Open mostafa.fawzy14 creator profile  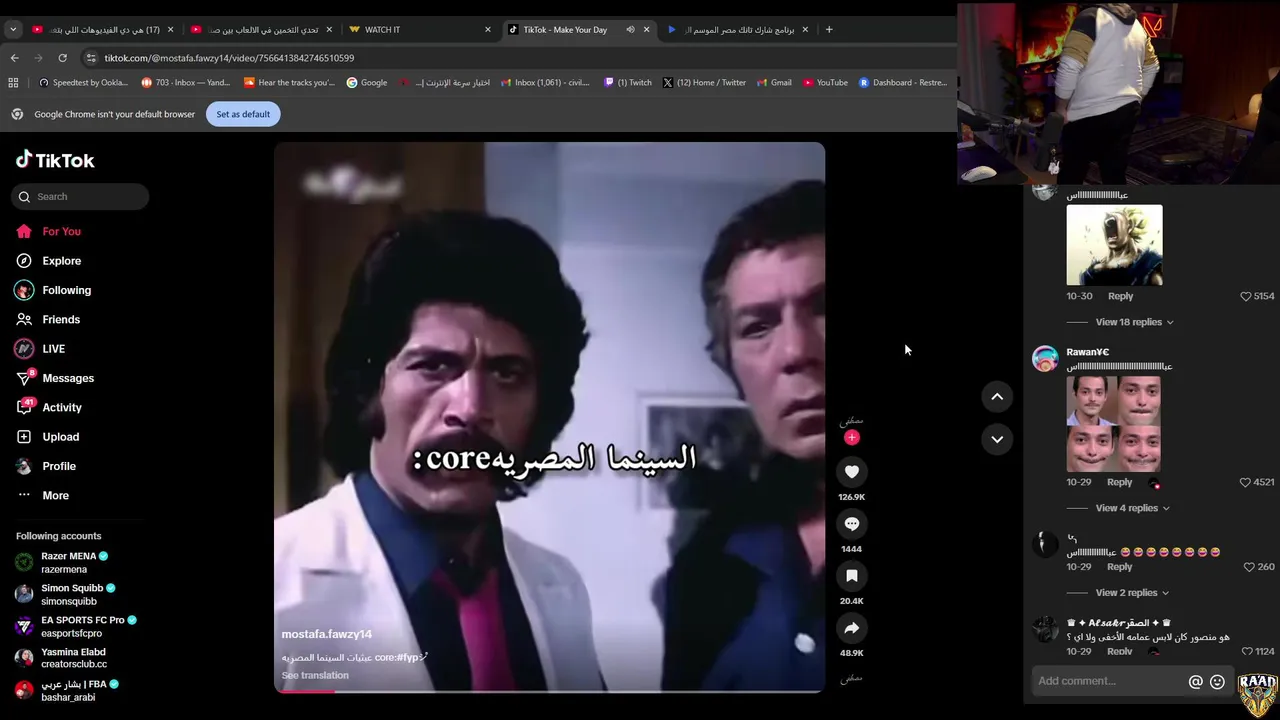327,635
